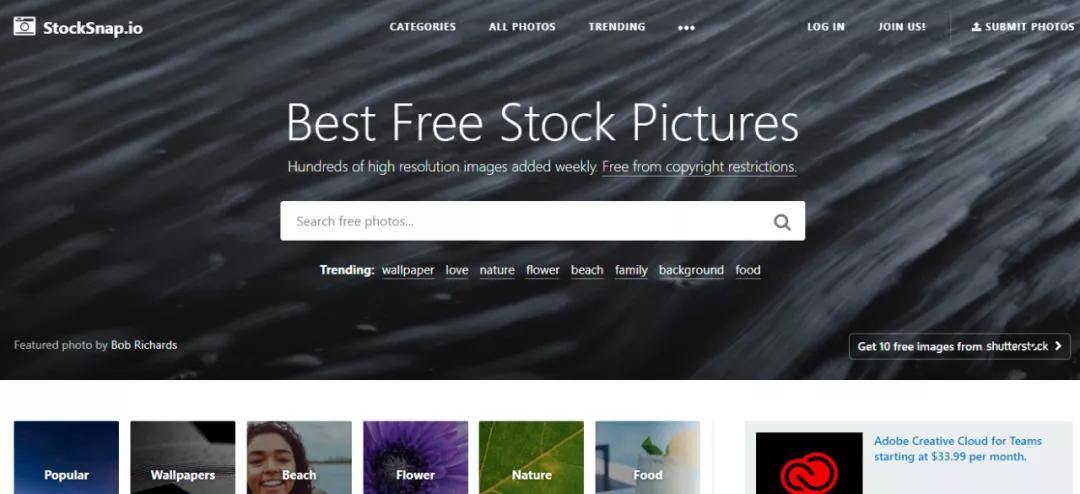Open the Flower category thumbnail

415,457
